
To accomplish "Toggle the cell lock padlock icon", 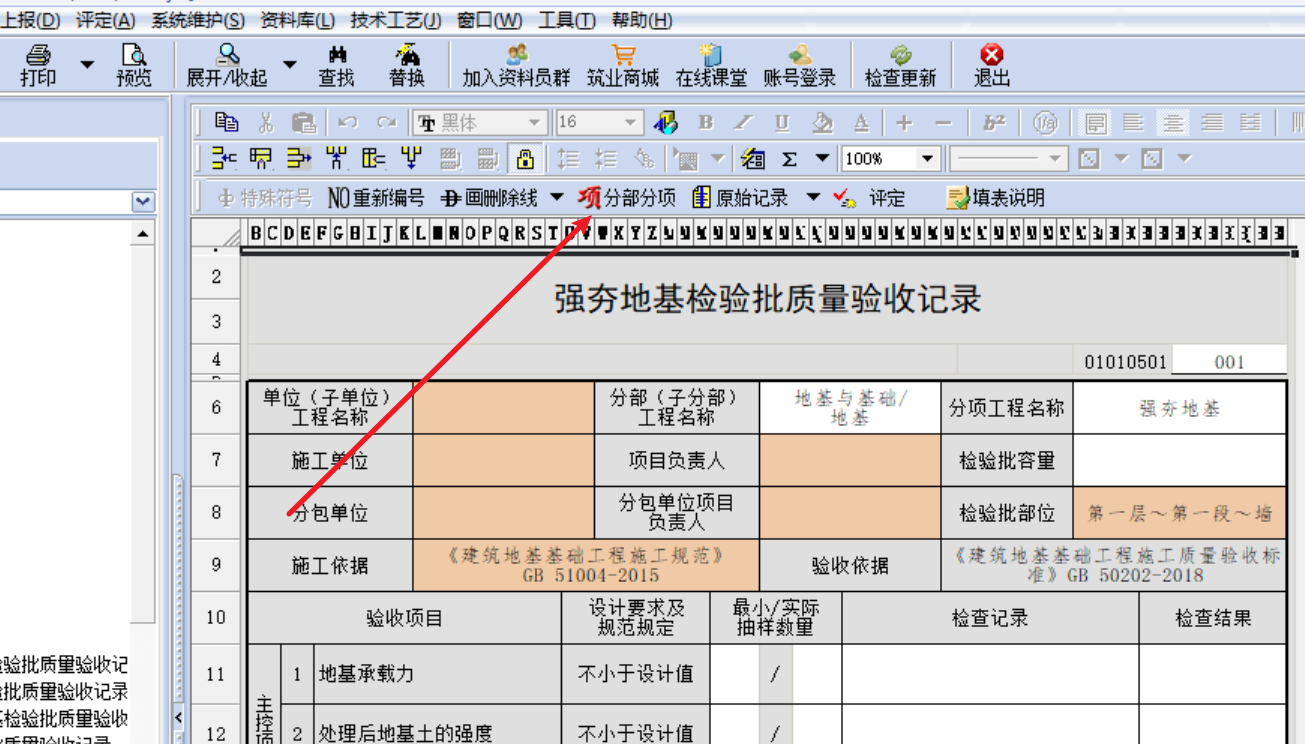I will [525, 159].
